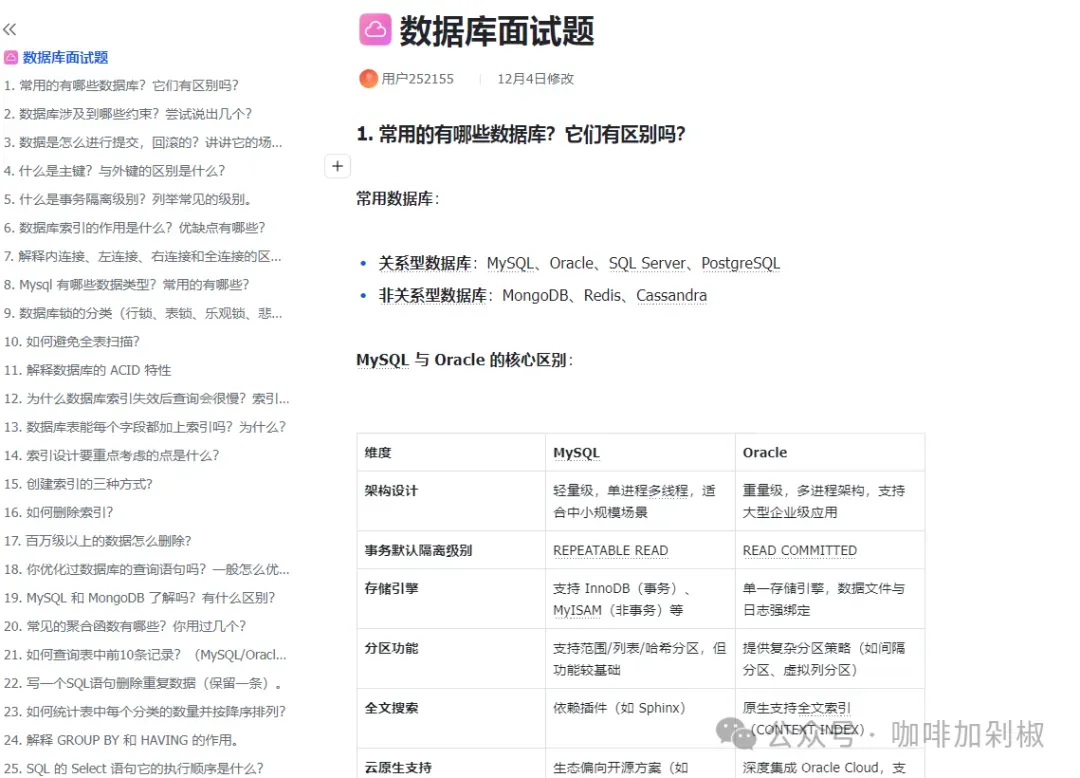The width and height of the screenshot is (1080, 778).
Task: Click the 12月4日修改 timestamp
Action: [535, 79]
